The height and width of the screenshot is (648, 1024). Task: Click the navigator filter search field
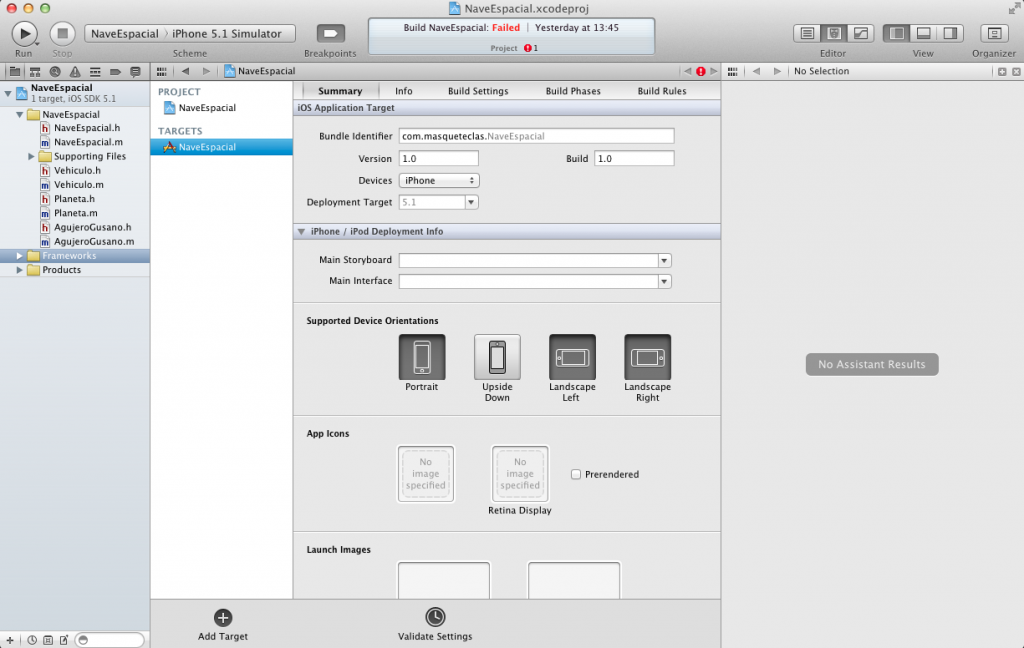click(x=109, y=640)
